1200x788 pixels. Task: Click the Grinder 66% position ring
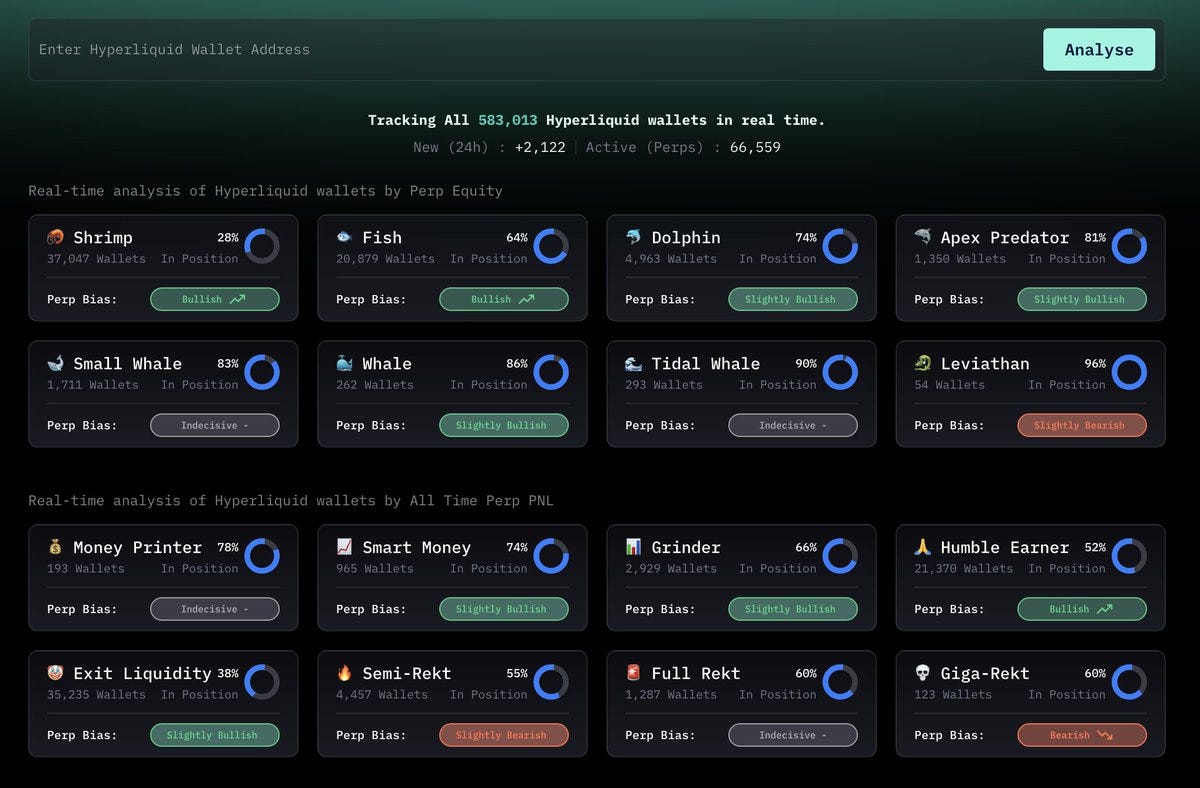click(840, 556)
